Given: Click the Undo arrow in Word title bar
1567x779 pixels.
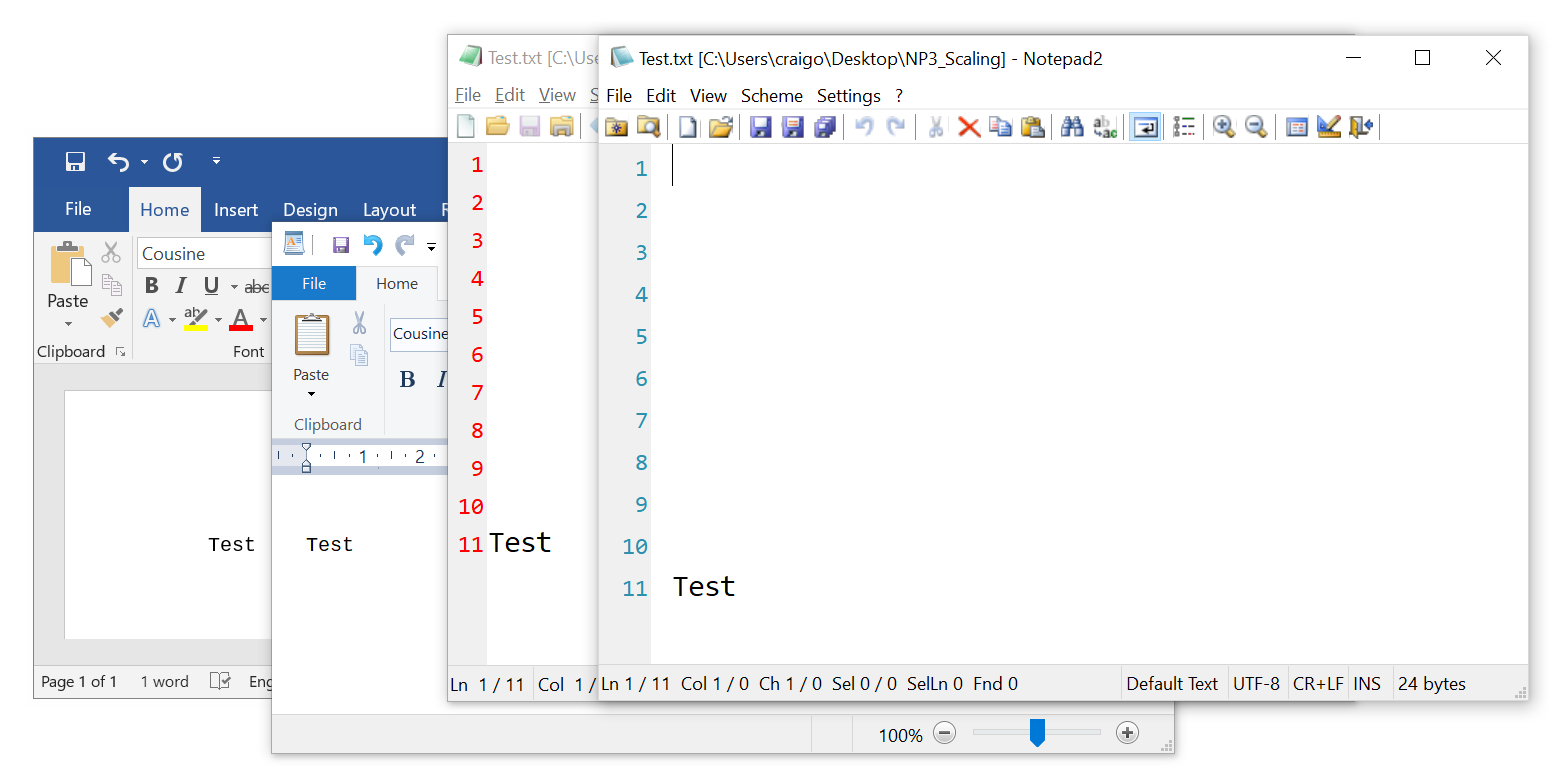Looking at the screenshot, I should click(118, 161).
